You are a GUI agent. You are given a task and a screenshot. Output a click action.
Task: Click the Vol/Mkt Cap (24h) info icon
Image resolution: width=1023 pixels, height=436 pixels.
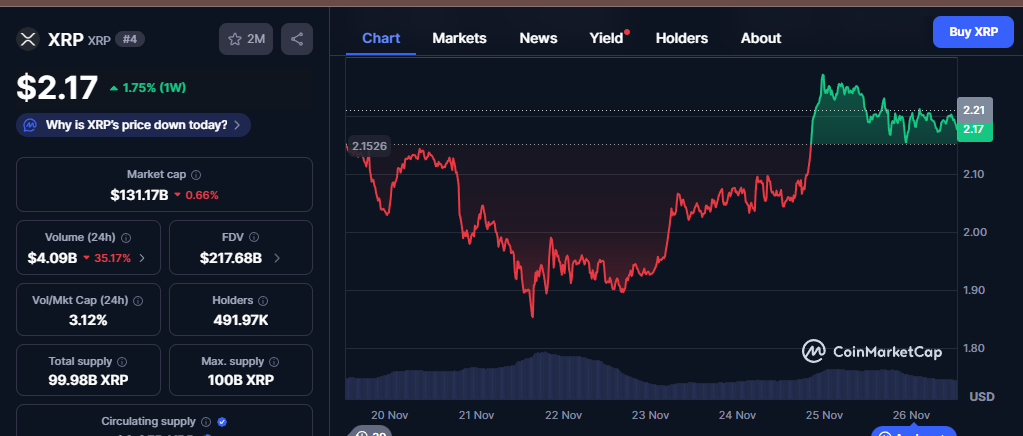click(x=138, y=300)
